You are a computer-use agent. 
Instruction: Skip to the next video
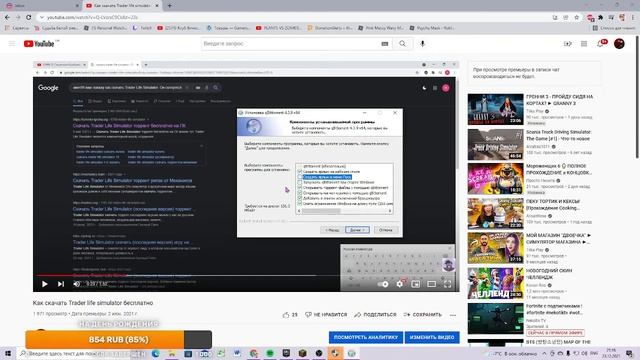tap(61, 284)
